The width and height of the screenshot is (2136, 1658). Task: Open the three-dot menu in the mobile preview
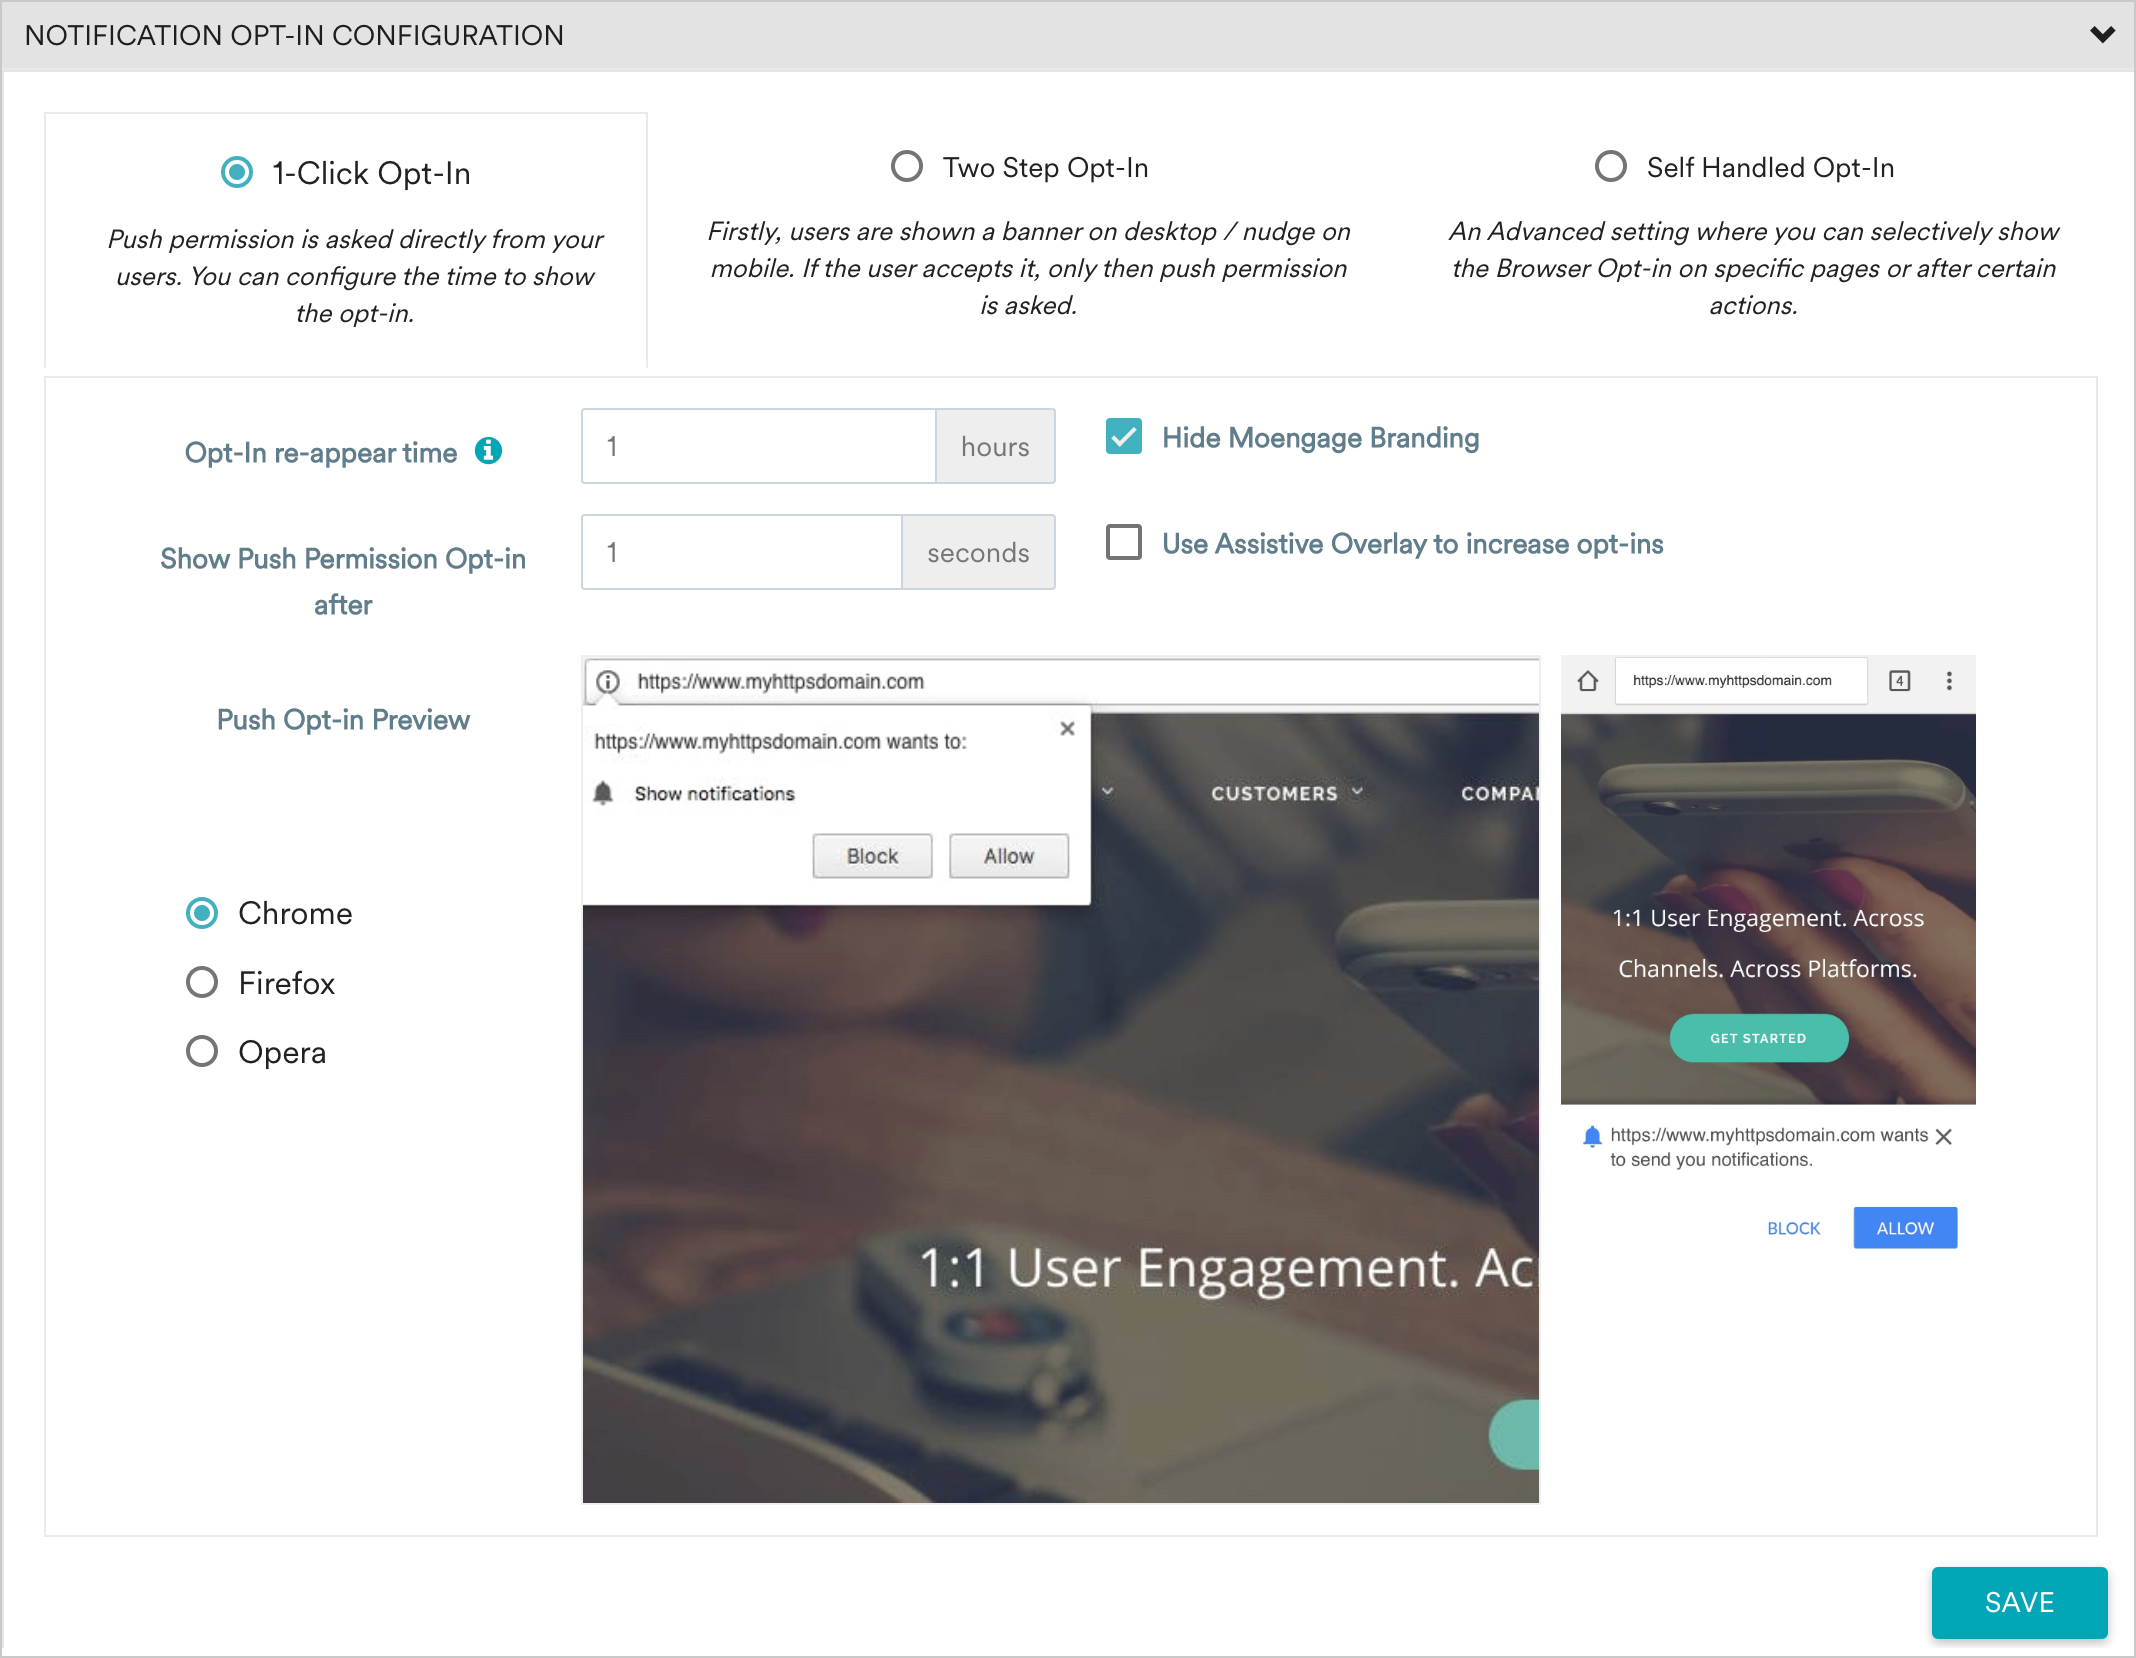coord(1948,680)
